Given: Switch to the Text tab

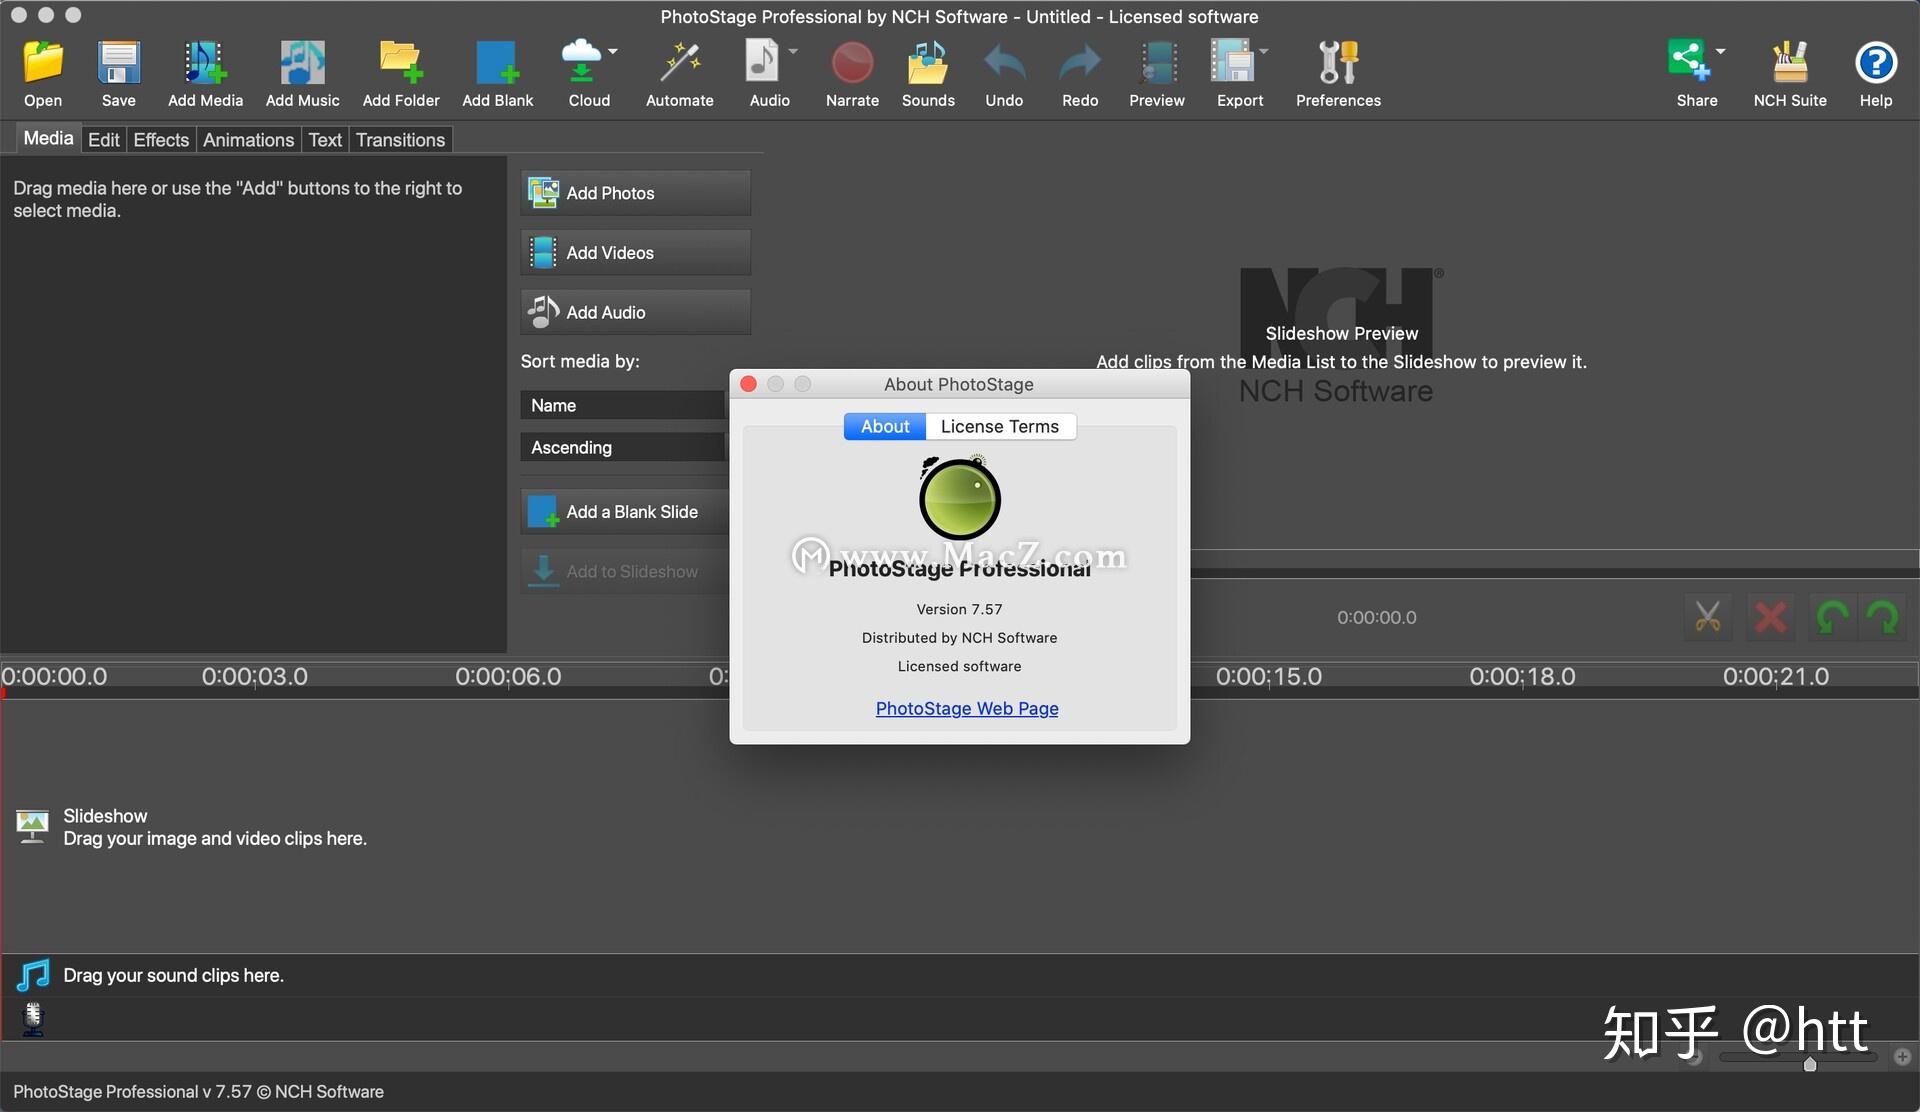Looking at the screenshot, I should [x=325, y=140].
